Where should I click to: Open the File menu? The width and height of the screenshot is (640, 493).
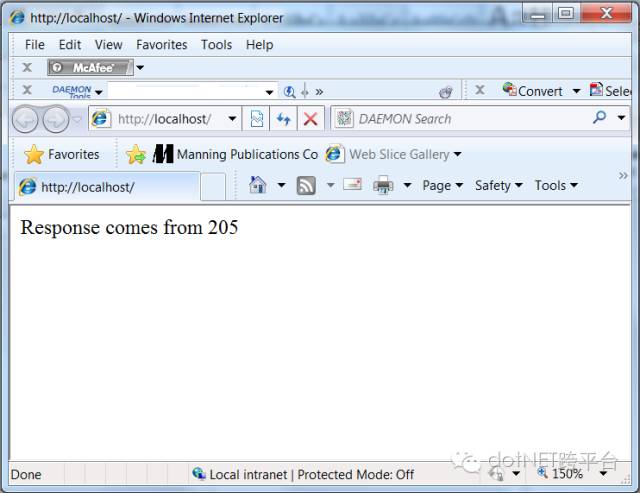(35, 44)
